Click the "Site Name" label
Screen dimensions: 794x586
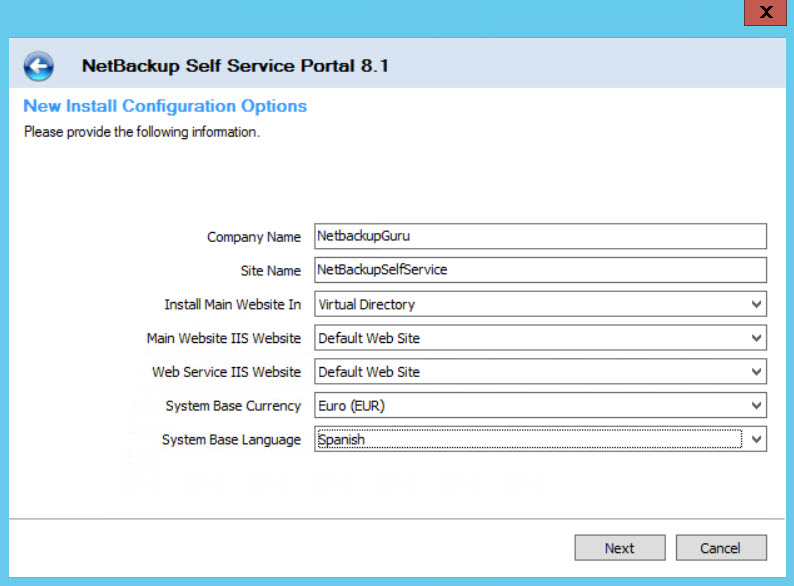click(x=270, y=270)
